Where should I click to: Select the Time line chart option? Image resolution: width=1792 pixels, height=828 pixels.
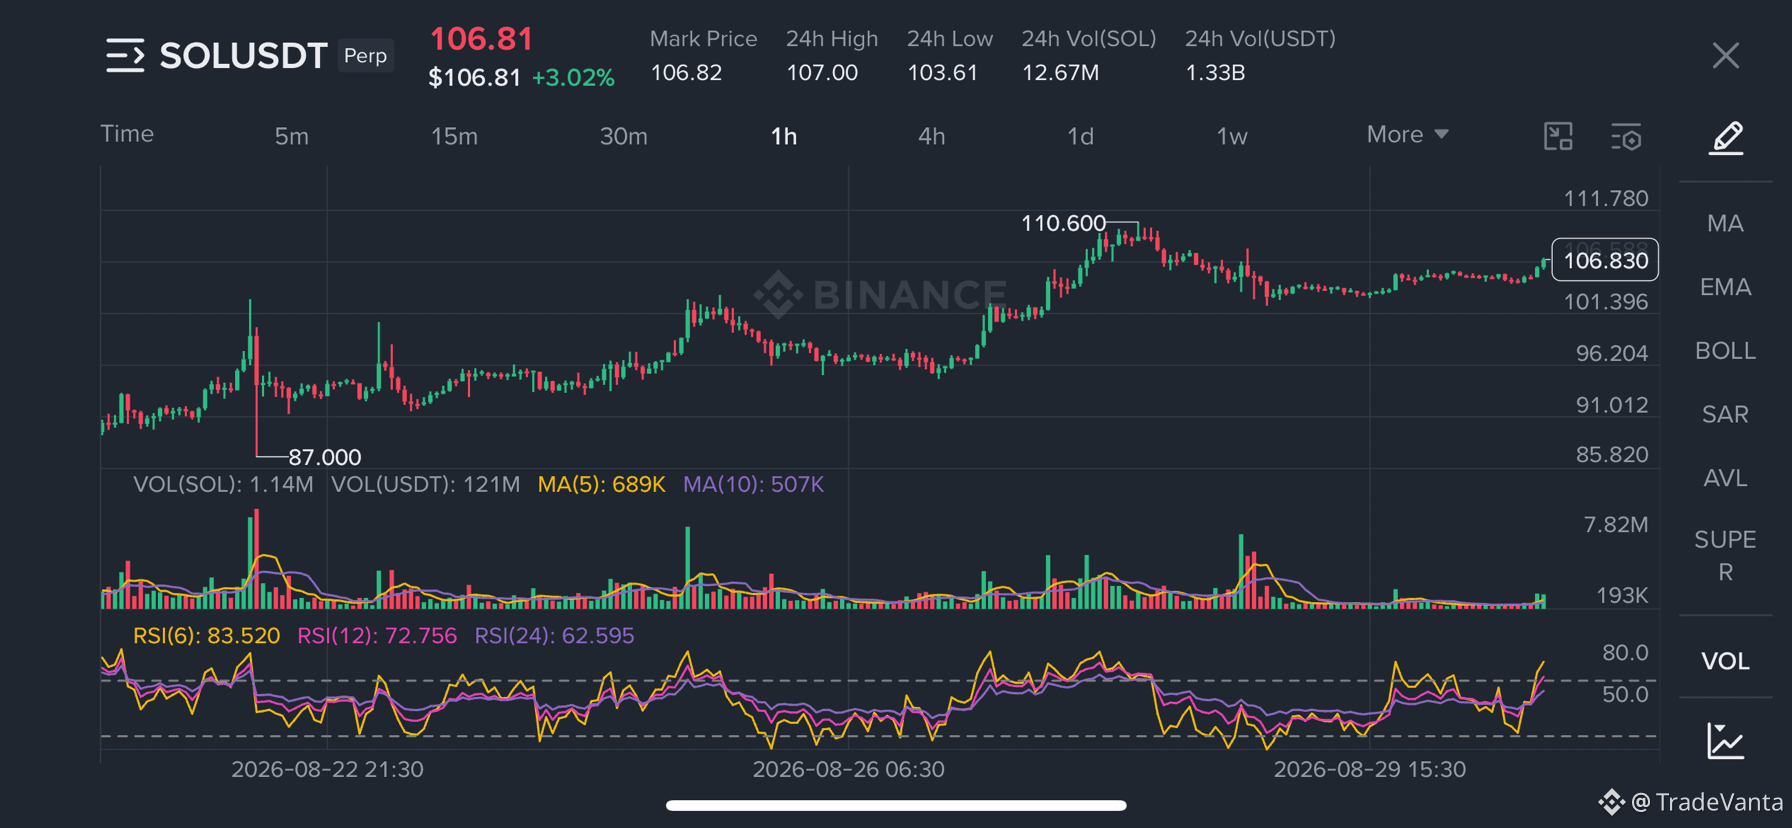[x=127, y=134]
